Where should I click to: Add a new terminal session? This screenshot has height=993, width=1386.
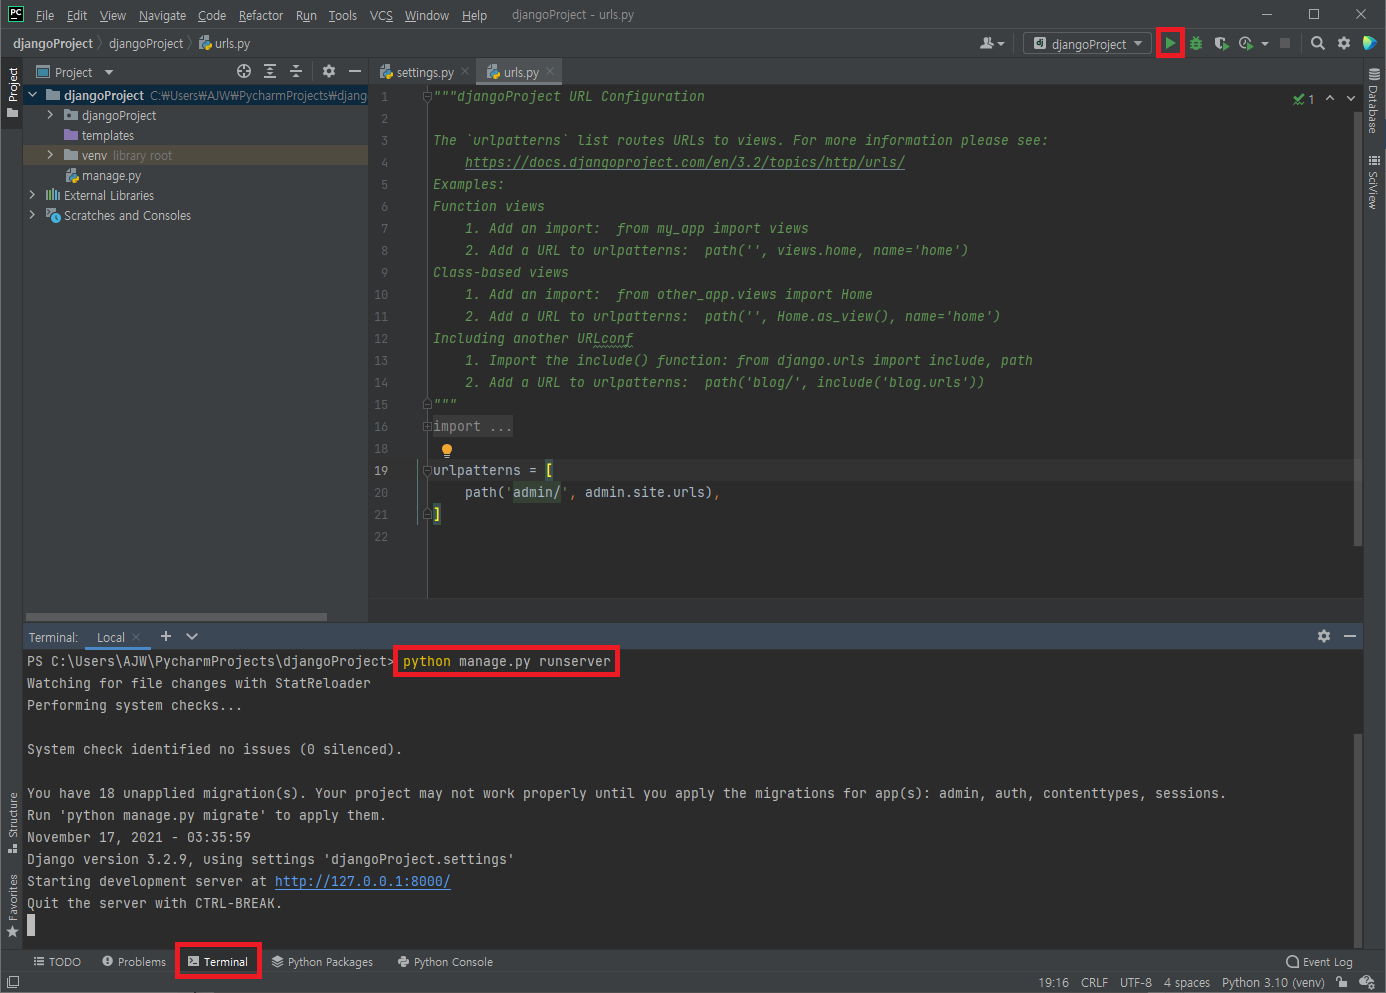166,636
